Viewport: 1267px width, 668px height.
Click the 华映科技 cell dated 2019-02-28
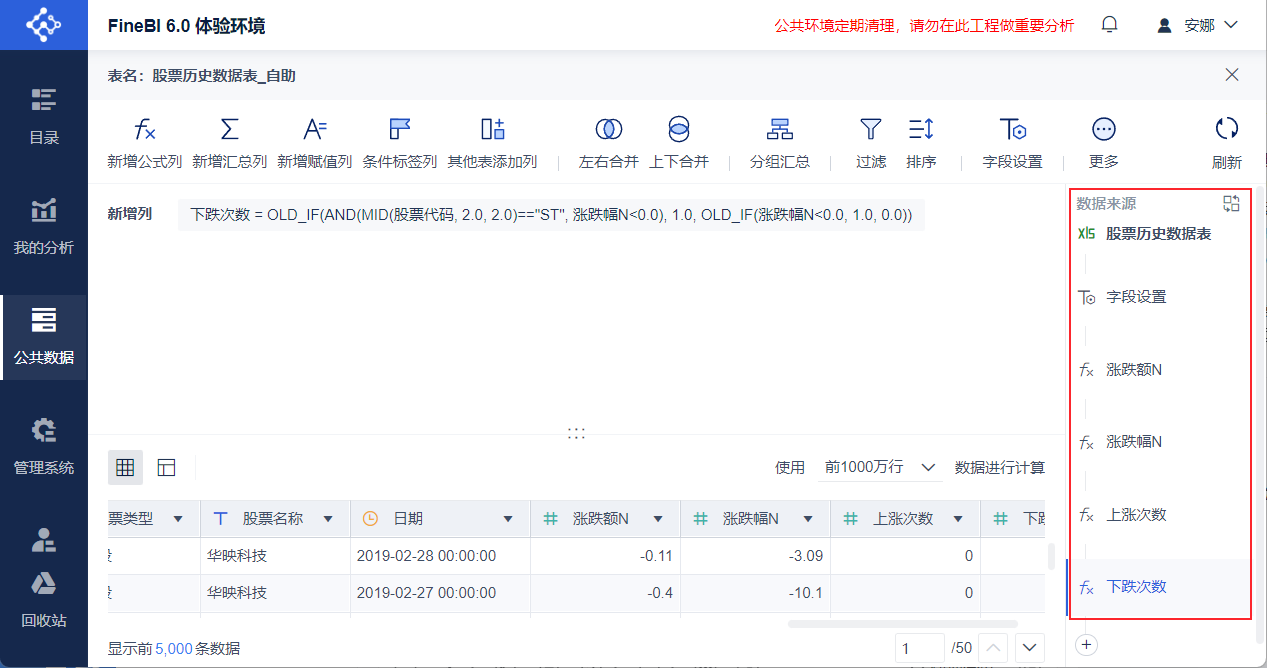(275, 555)
